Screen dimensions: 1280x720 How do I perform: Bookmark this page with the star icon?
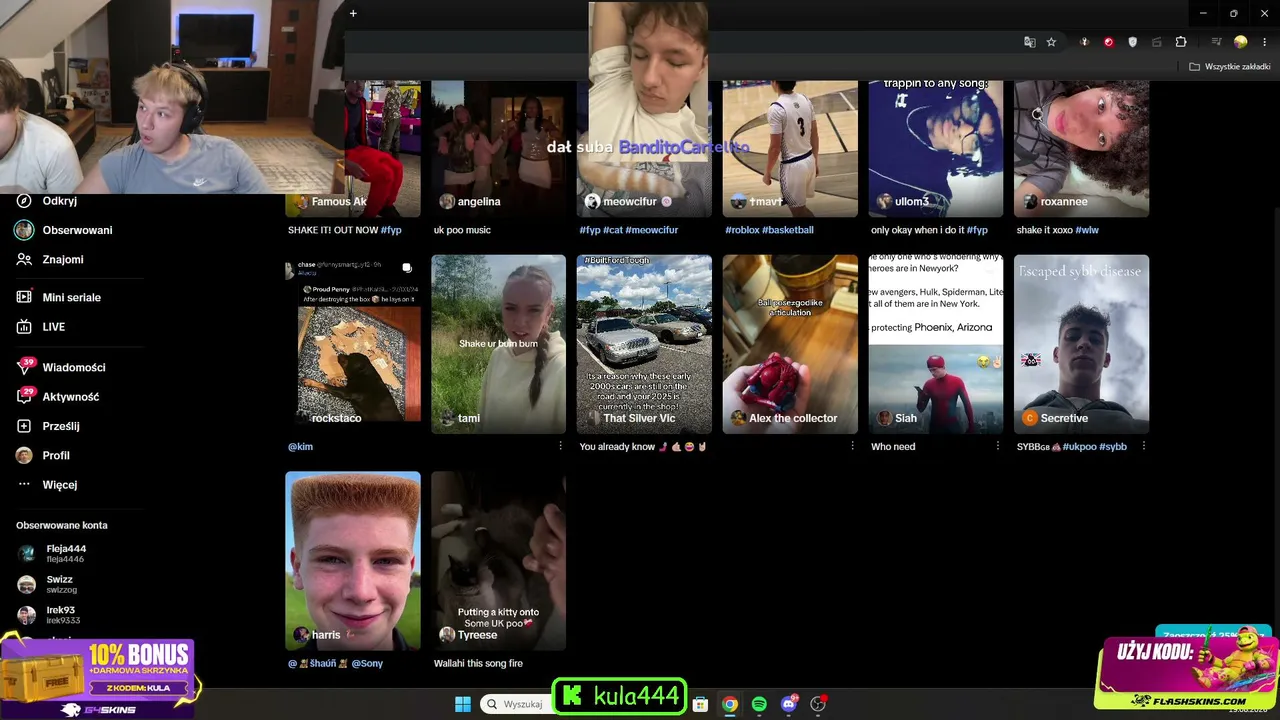tap(1051, 42)
